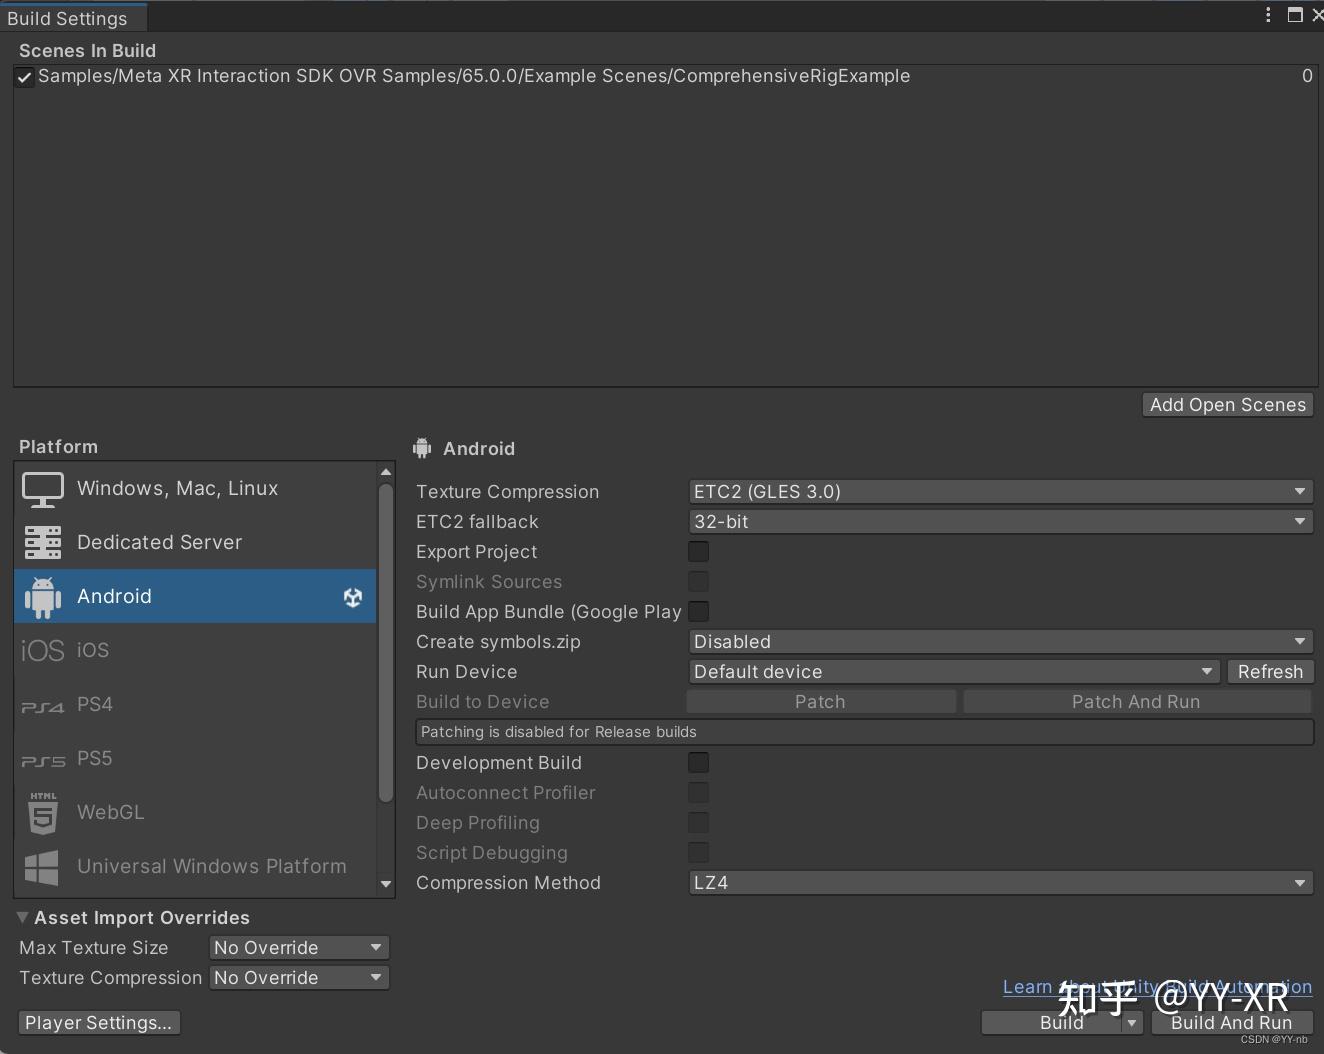Image resolution: width=1324 pixels, height=1054 pixels.
Task: Enable the Development Build checkbox
Action: click(698, 762)
